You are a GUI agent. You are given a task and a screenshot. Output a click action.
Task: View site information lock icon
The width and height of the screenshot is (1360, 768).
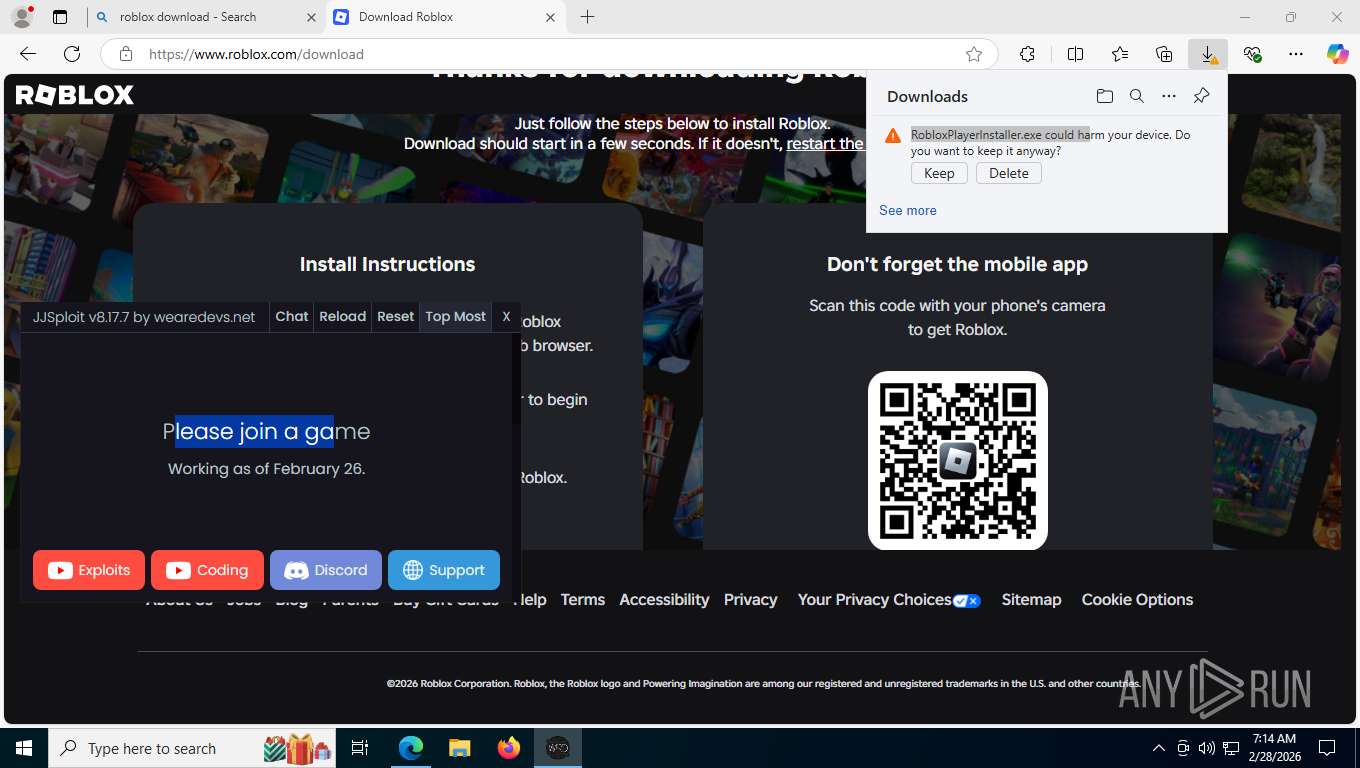click(125, 54)
